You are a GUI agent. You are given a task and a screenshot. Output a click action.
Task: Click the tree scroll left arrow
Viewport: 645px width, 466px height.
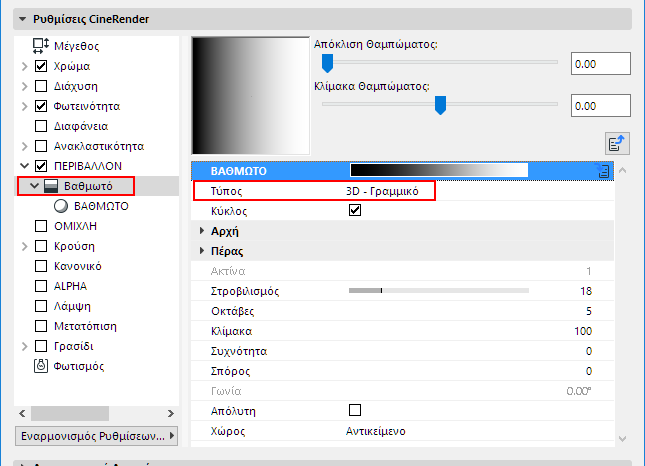pos(22,413)
